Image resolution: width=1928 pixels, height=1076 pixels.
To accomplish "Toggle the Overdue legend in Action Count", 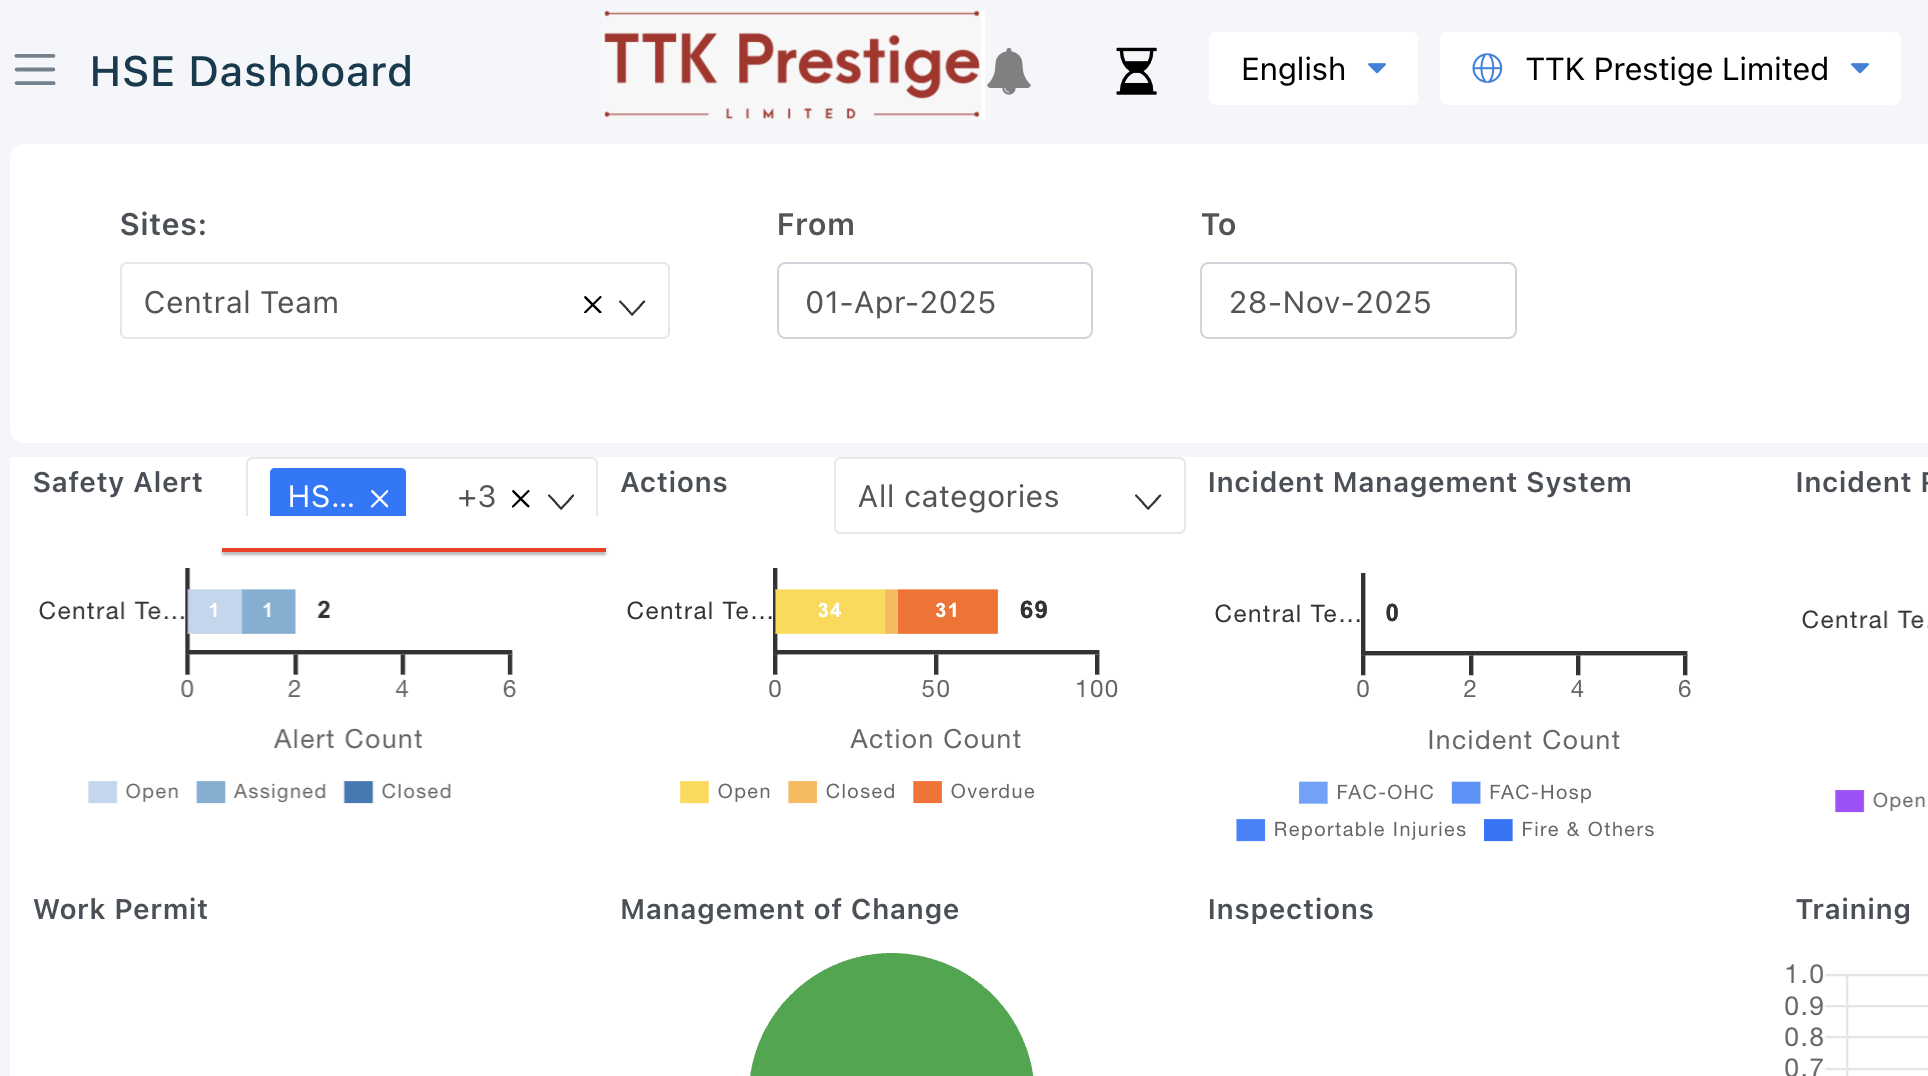I will point(975,792).
